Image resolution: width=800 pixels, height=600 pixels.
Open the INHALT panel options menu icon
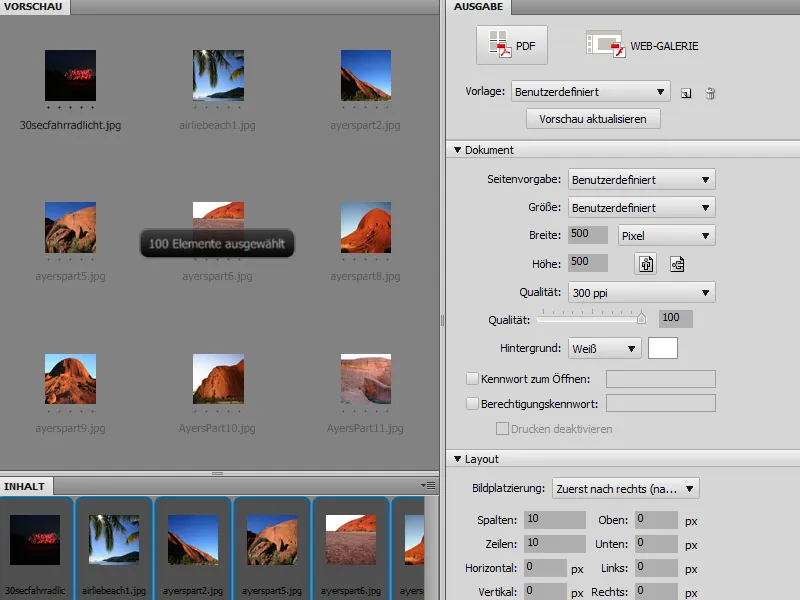point(428,486)
